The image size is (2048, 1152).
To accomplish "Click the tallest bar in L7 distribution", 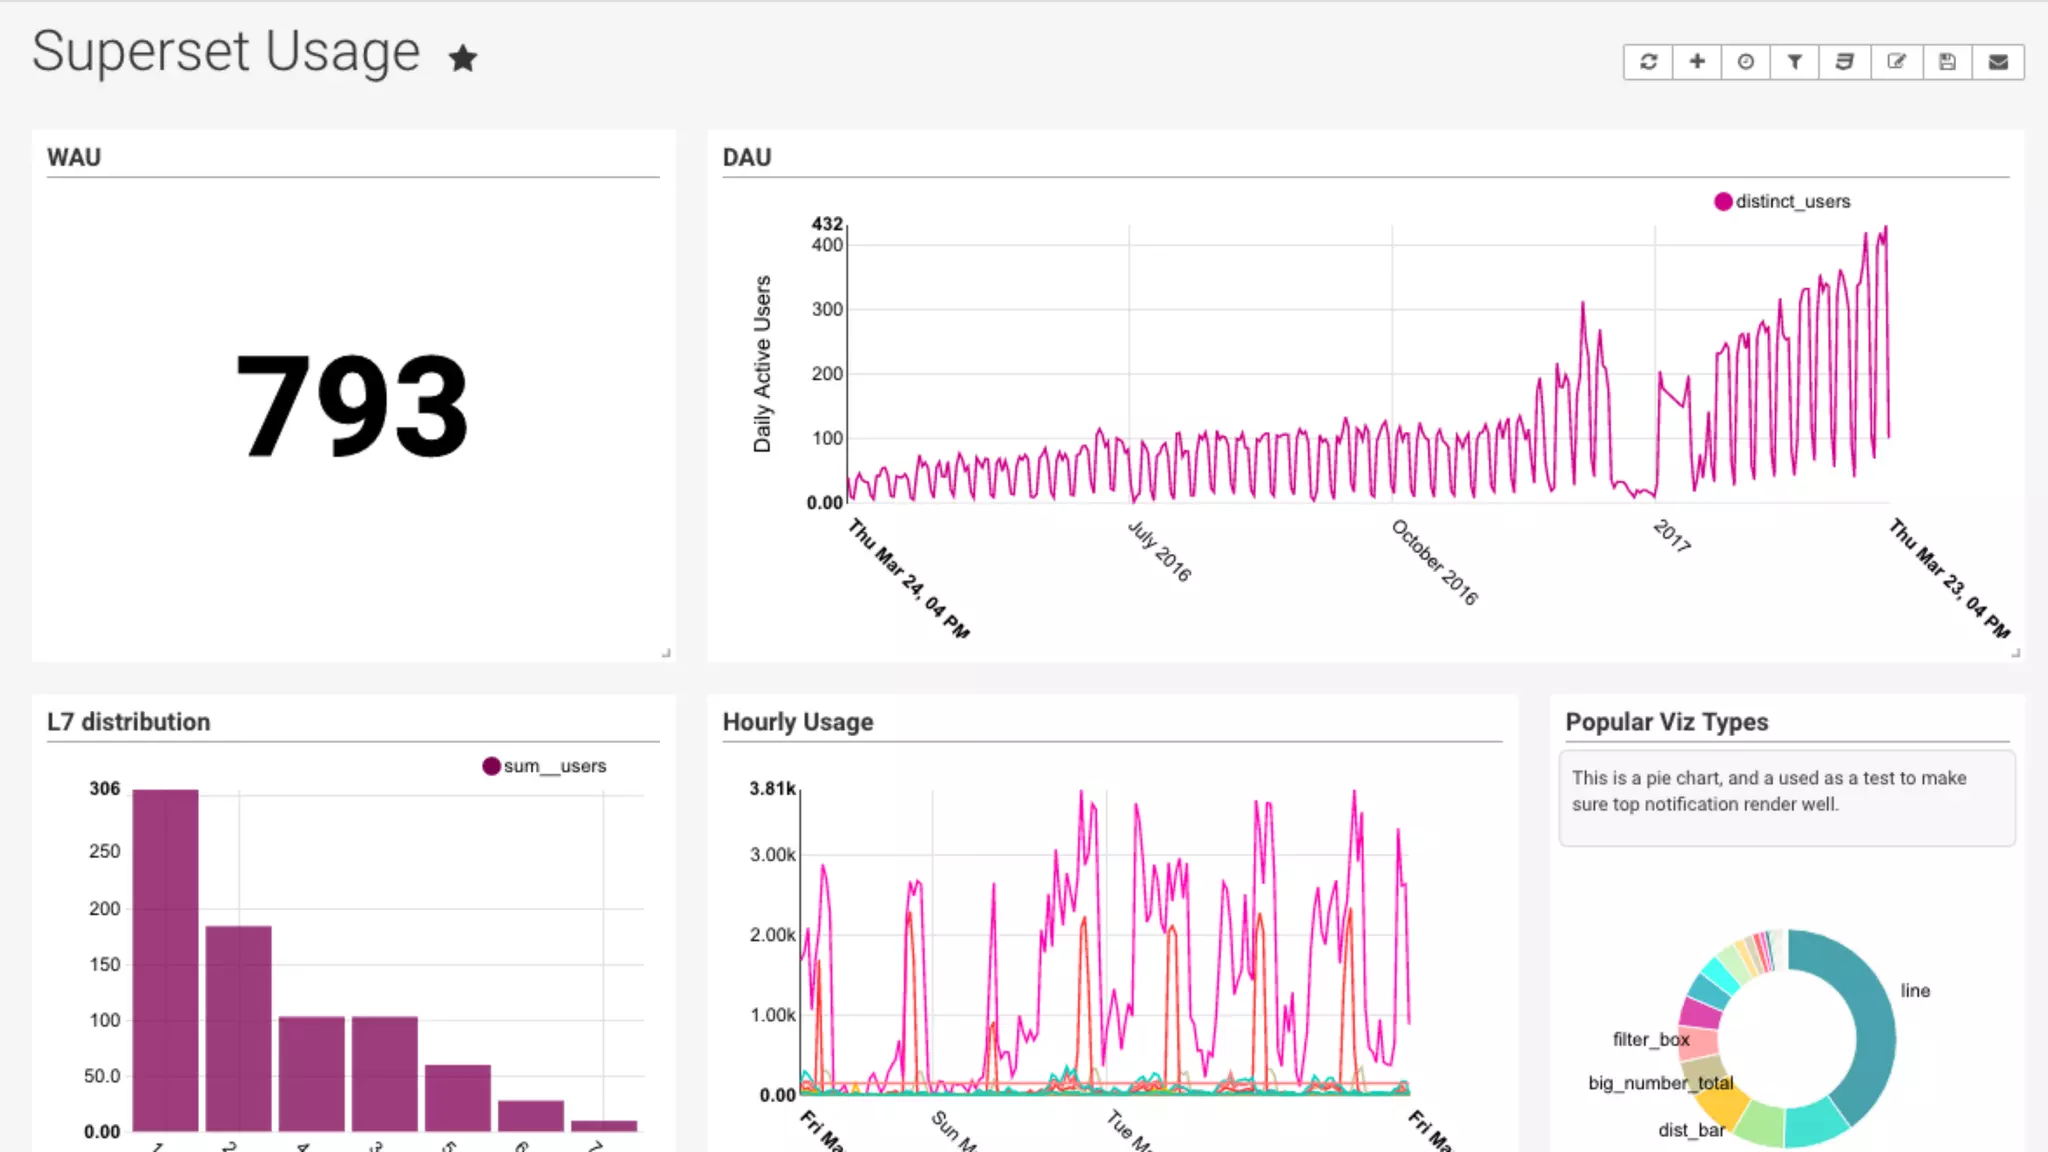I will (x=165, y=958).
